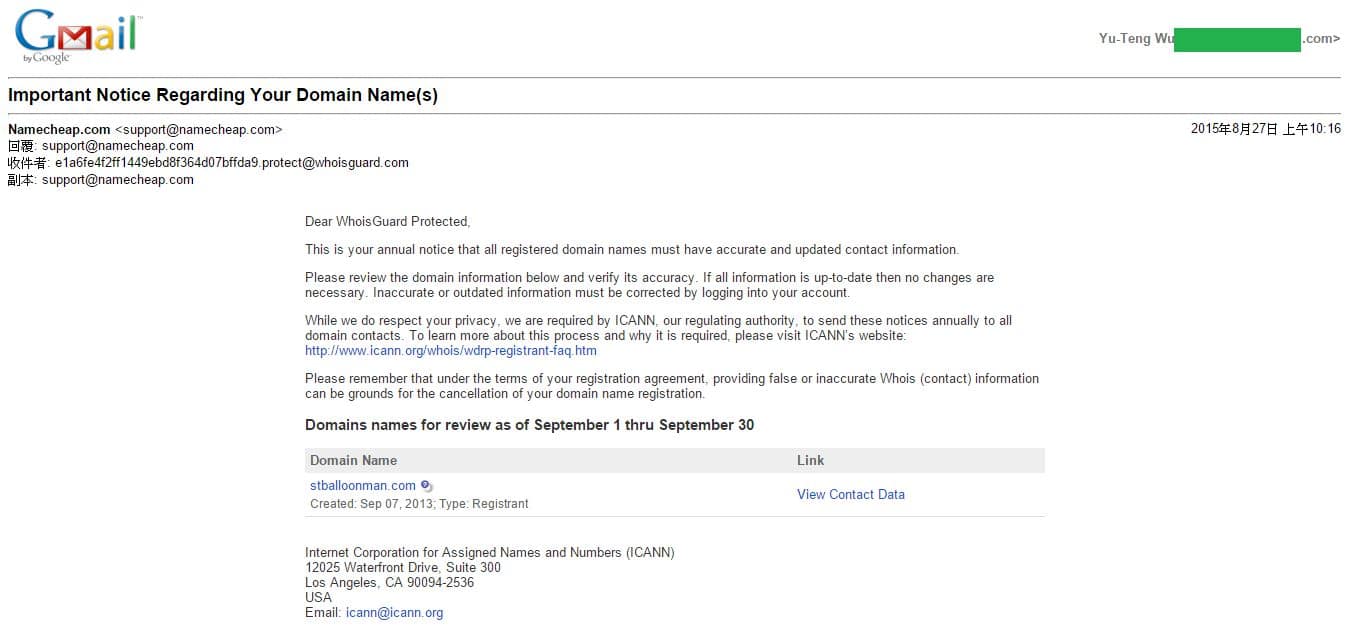The height and width of the screenshot is (626, 1349).
Task: Click the icann@icann.org email link
Action: tap(394, 613)
